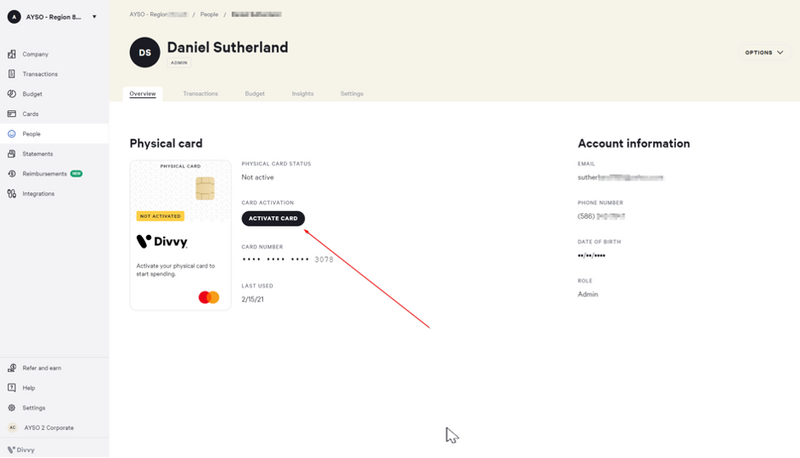
Task: Click the Divvy physical card image
Action: pos(180,235)
